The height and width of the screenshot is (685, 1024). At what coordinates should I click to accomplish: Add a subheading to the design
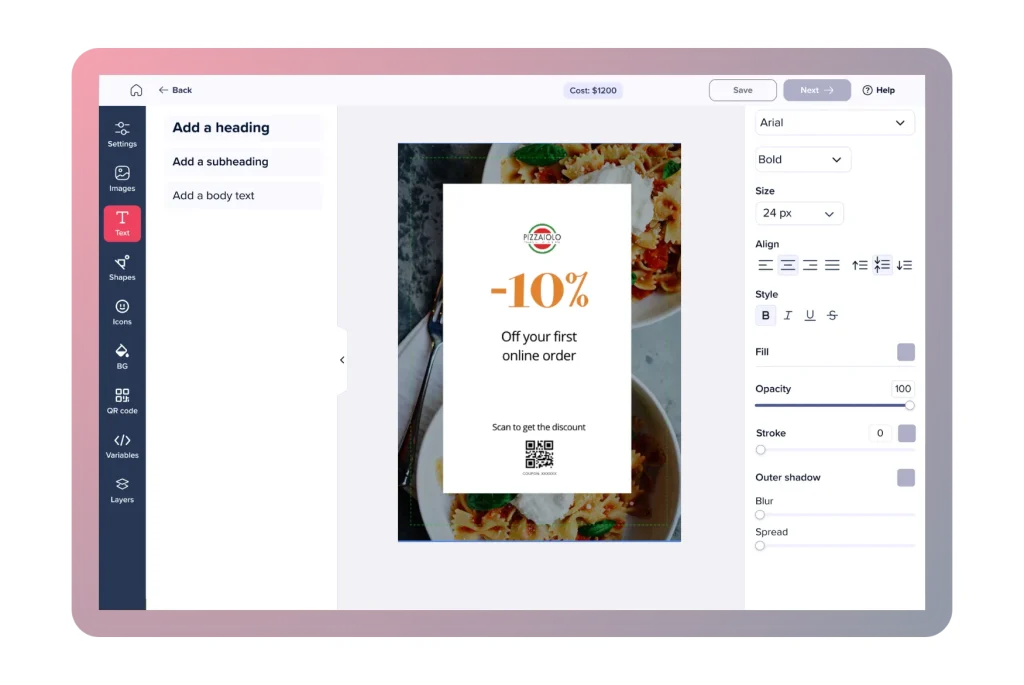[x=244, y=161]
